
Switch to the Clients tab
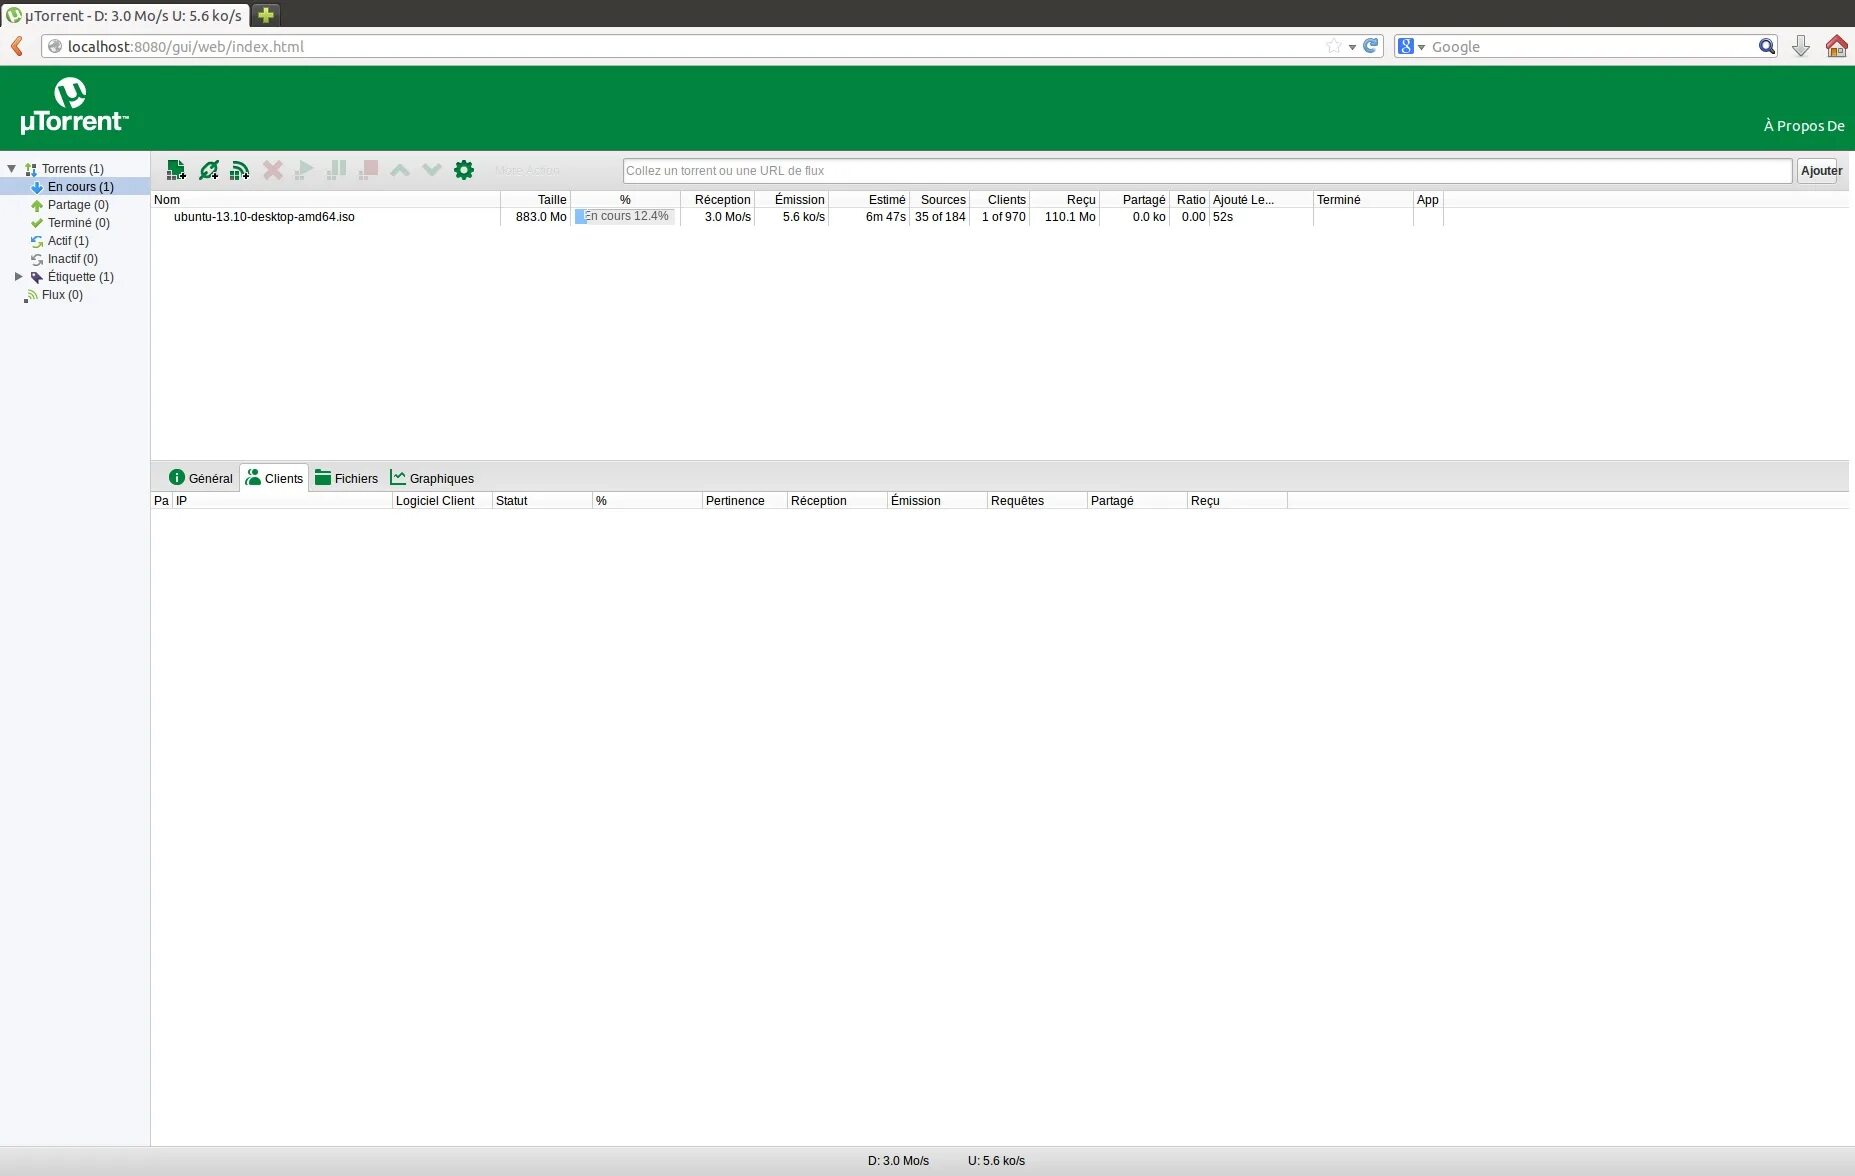[274, 478]
